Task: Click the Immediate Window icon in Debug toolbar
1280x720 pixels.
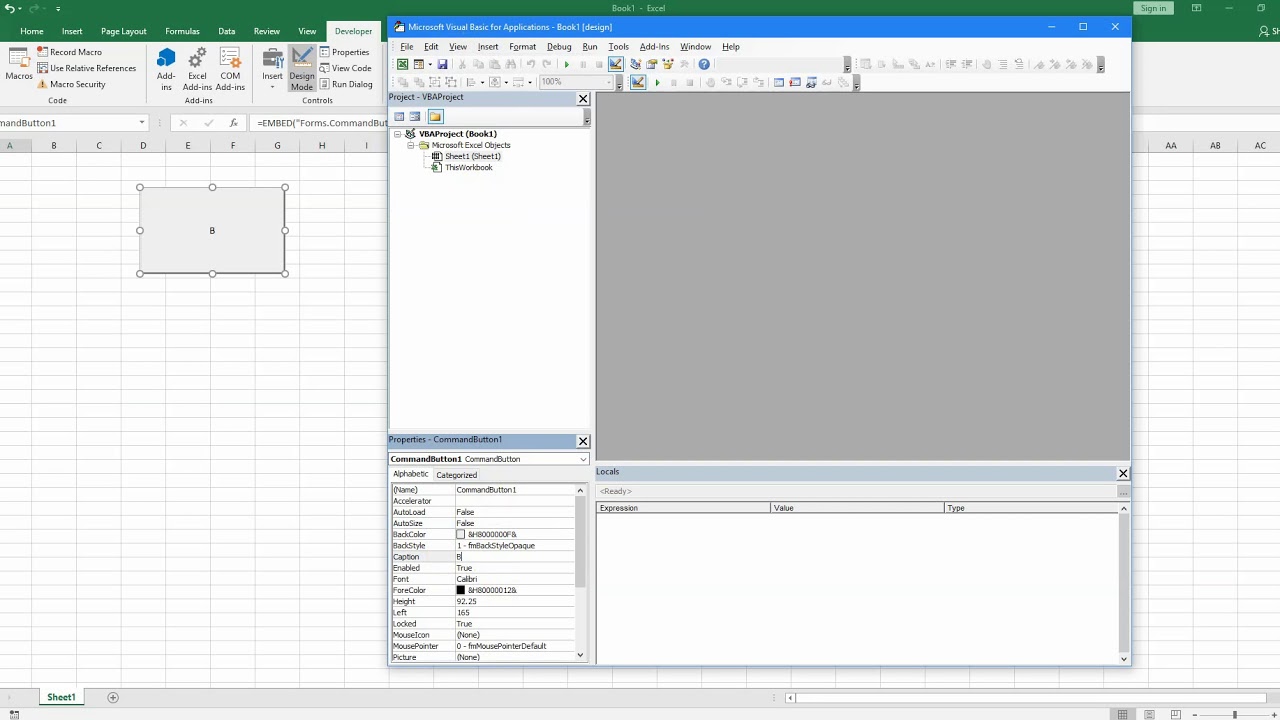Action: point(795,82)
